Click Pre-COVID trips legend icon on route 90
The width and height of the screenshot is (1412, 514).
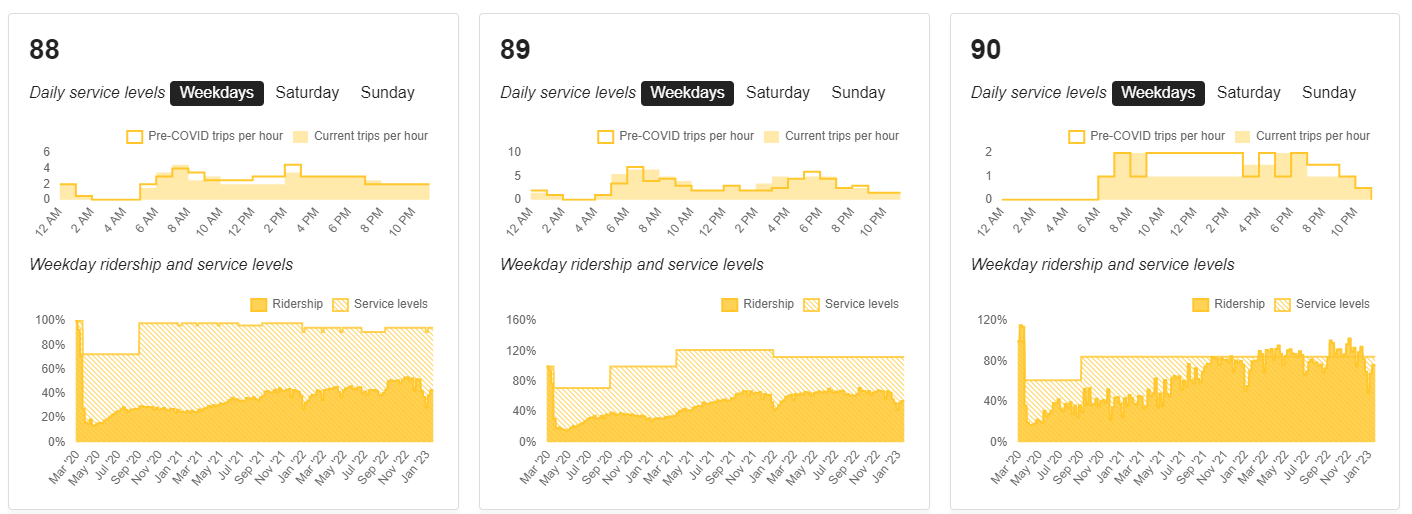(x=1076, y=136)
